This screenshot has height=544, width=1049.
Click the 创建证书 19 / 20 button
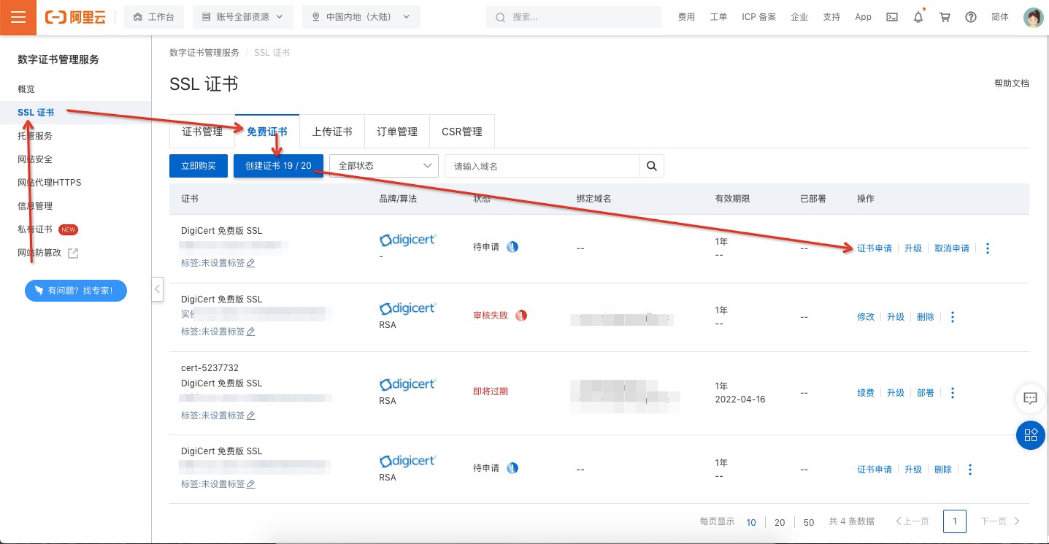point(278,166)
